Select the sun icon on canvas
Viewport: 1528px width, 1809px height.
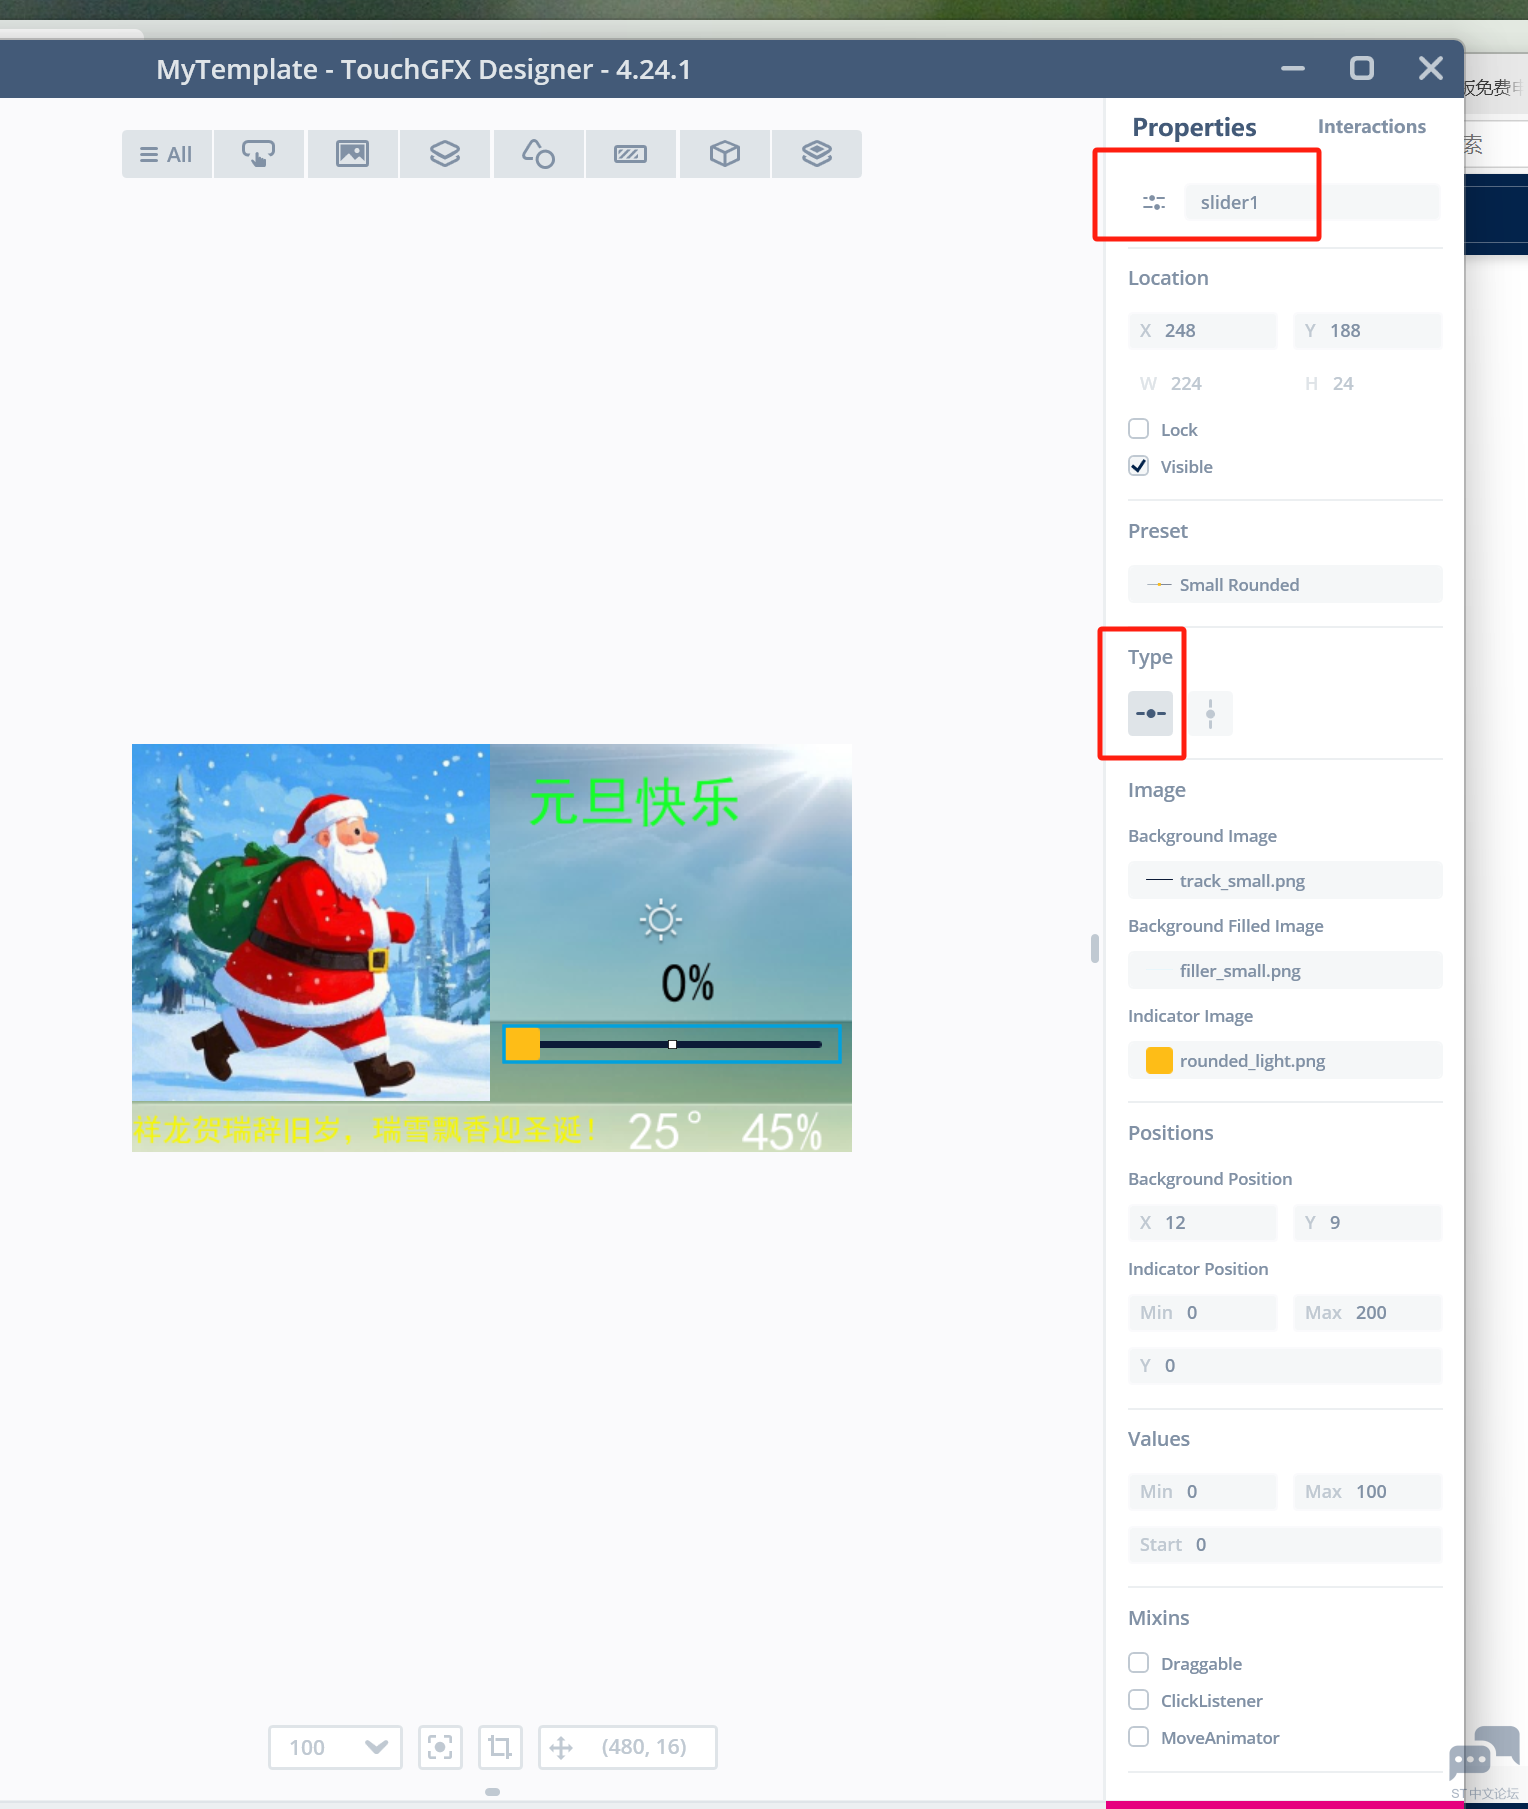[661, 920]
